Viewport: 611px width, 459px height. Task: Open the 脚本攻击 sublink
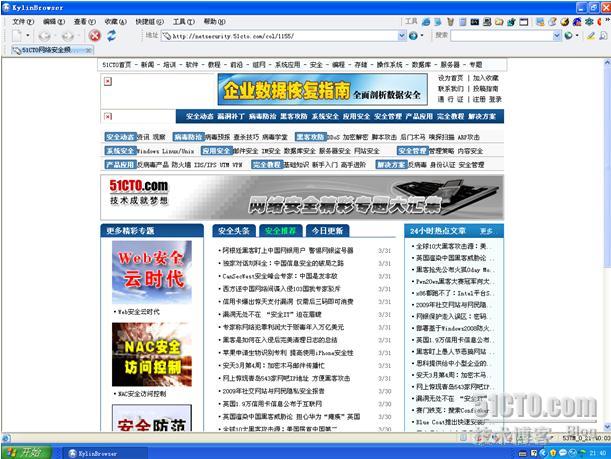tap(384, 137)
